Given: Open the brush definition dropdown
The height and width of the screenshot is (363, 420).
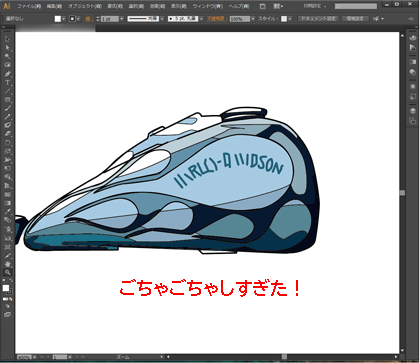Looking at the screenshot, I should coord(201,19).
